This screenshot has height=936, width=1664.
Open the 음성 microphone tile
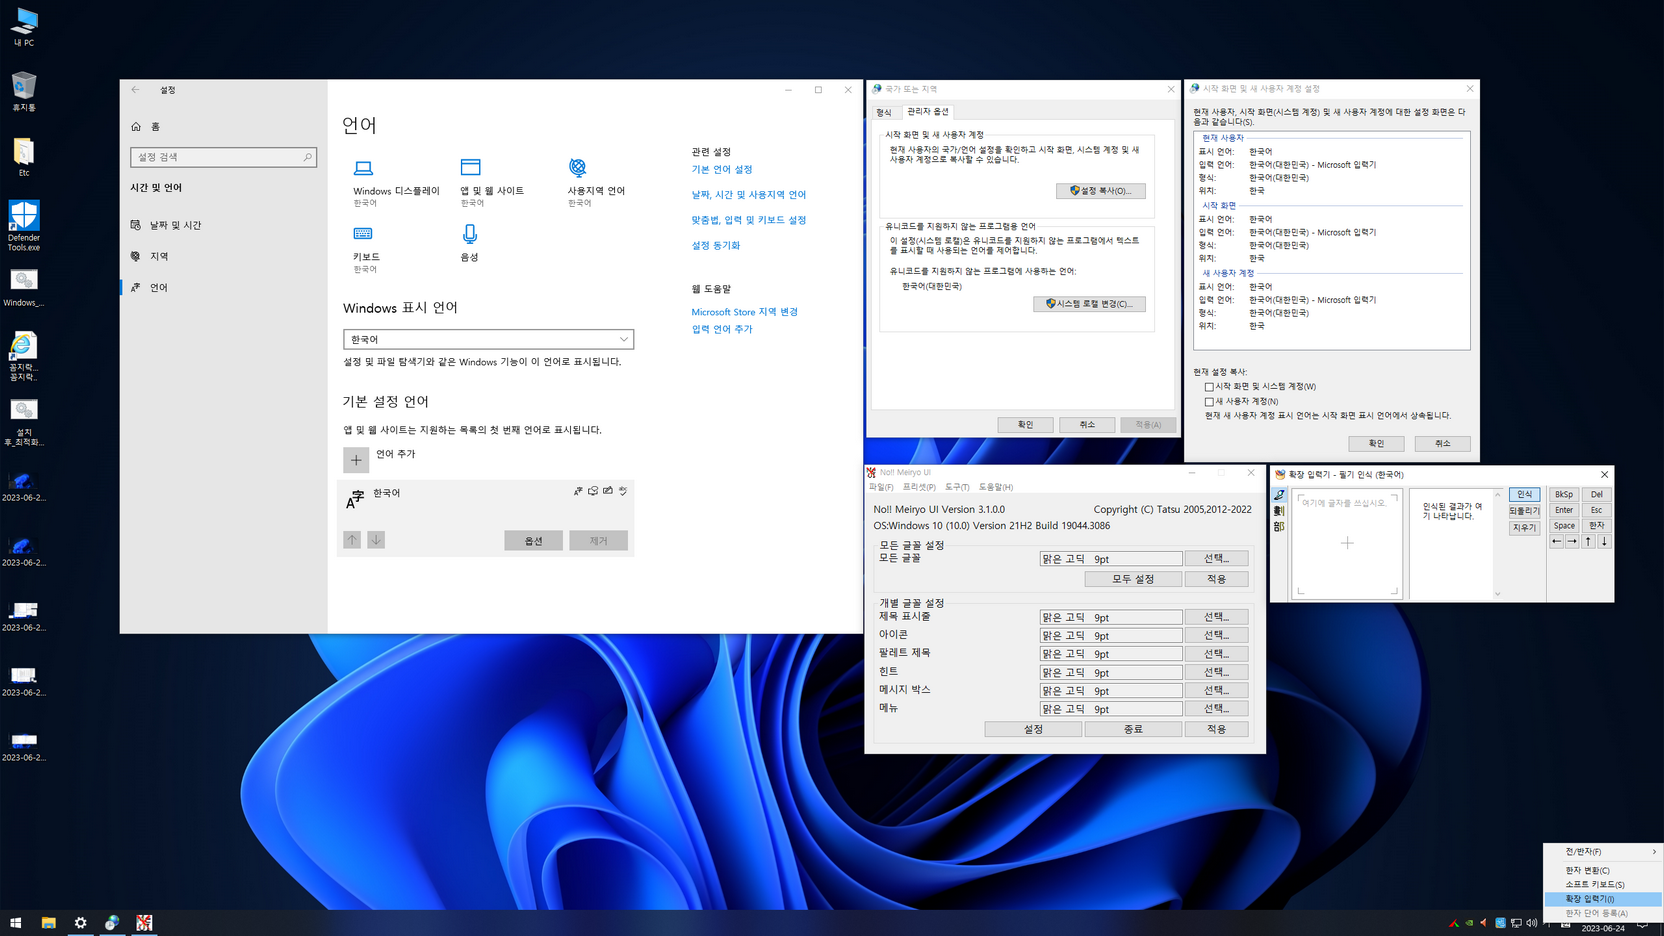pos(470,244)
